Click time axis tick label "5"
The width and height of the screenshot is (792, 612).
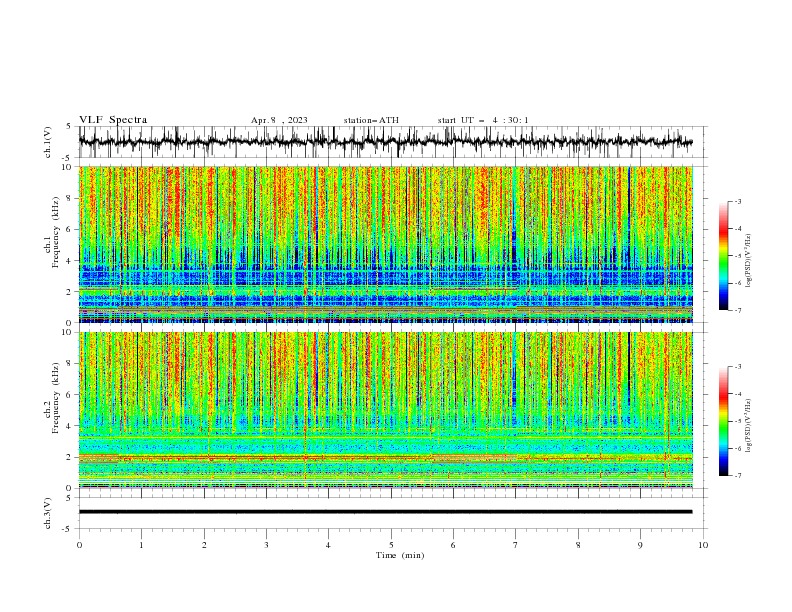[x=391, y=545]
